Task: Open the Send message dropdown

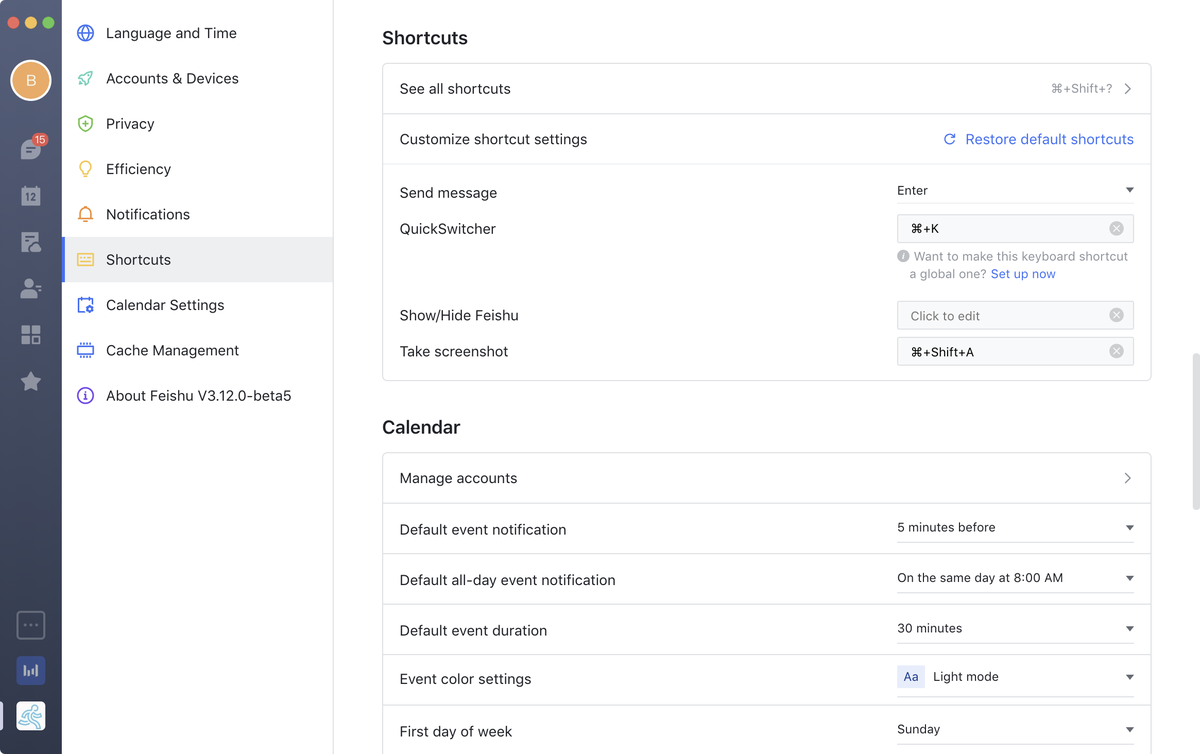Action: point(1015,191)
